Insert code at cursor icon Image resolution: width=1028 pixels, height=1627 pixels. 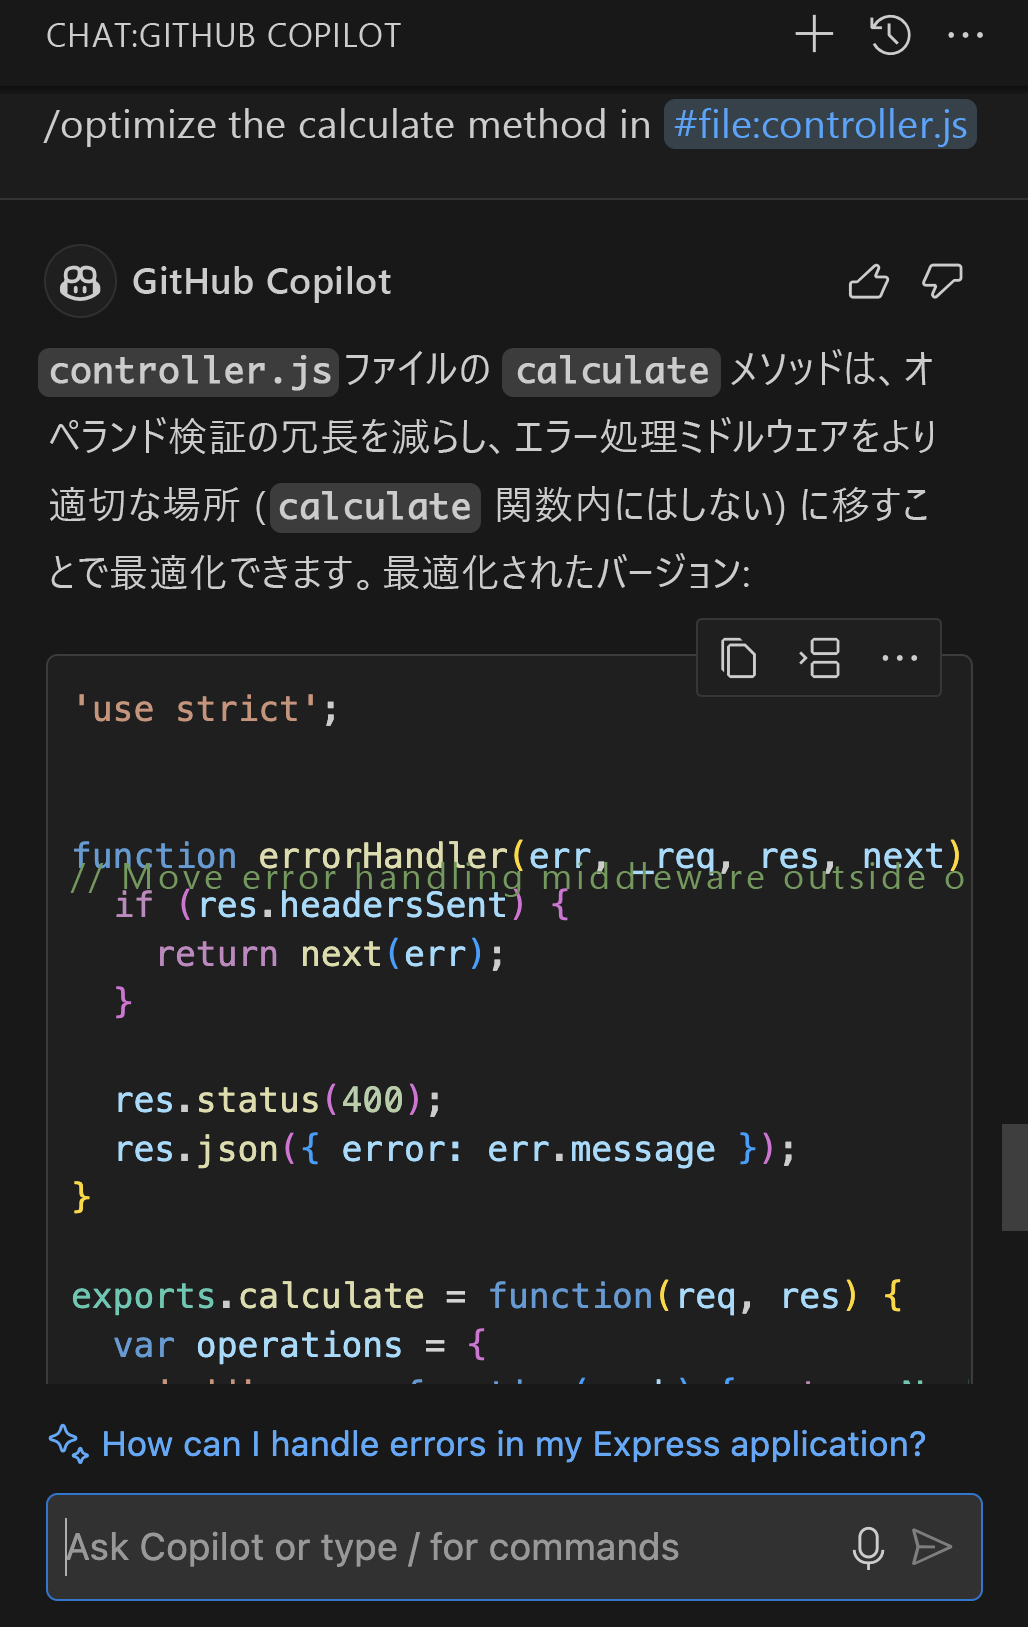pyautogui.click(x=819, y=658)
